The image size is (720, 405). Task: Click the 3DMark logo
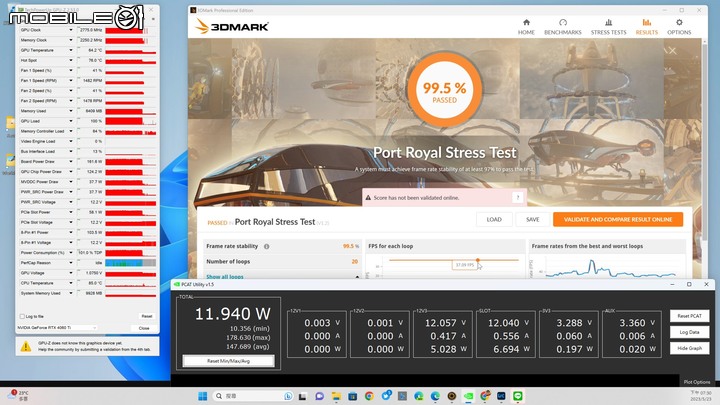coord(232,27)
